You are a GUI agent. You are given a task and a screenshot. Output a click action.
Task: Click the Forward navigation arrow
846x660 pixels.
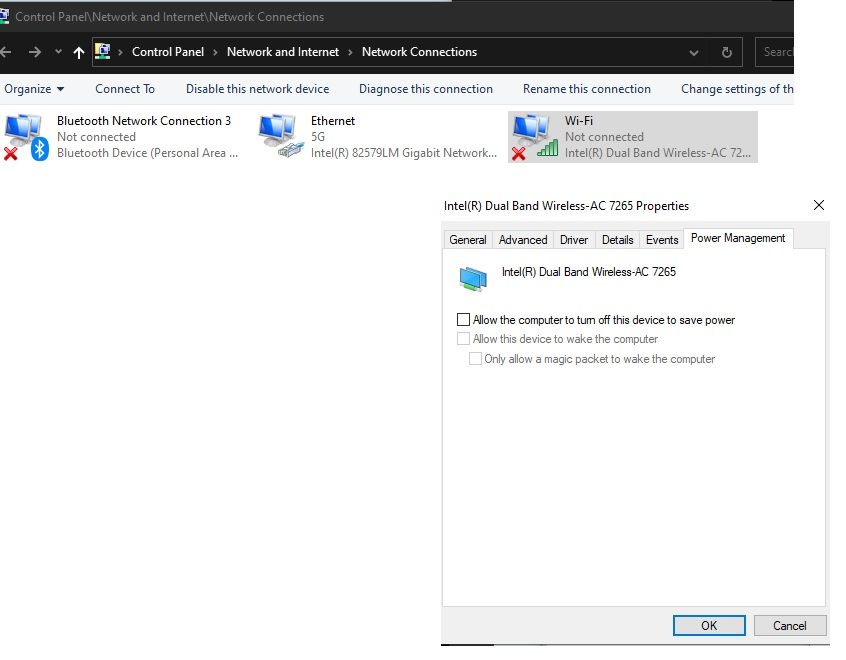pos(35,52)
